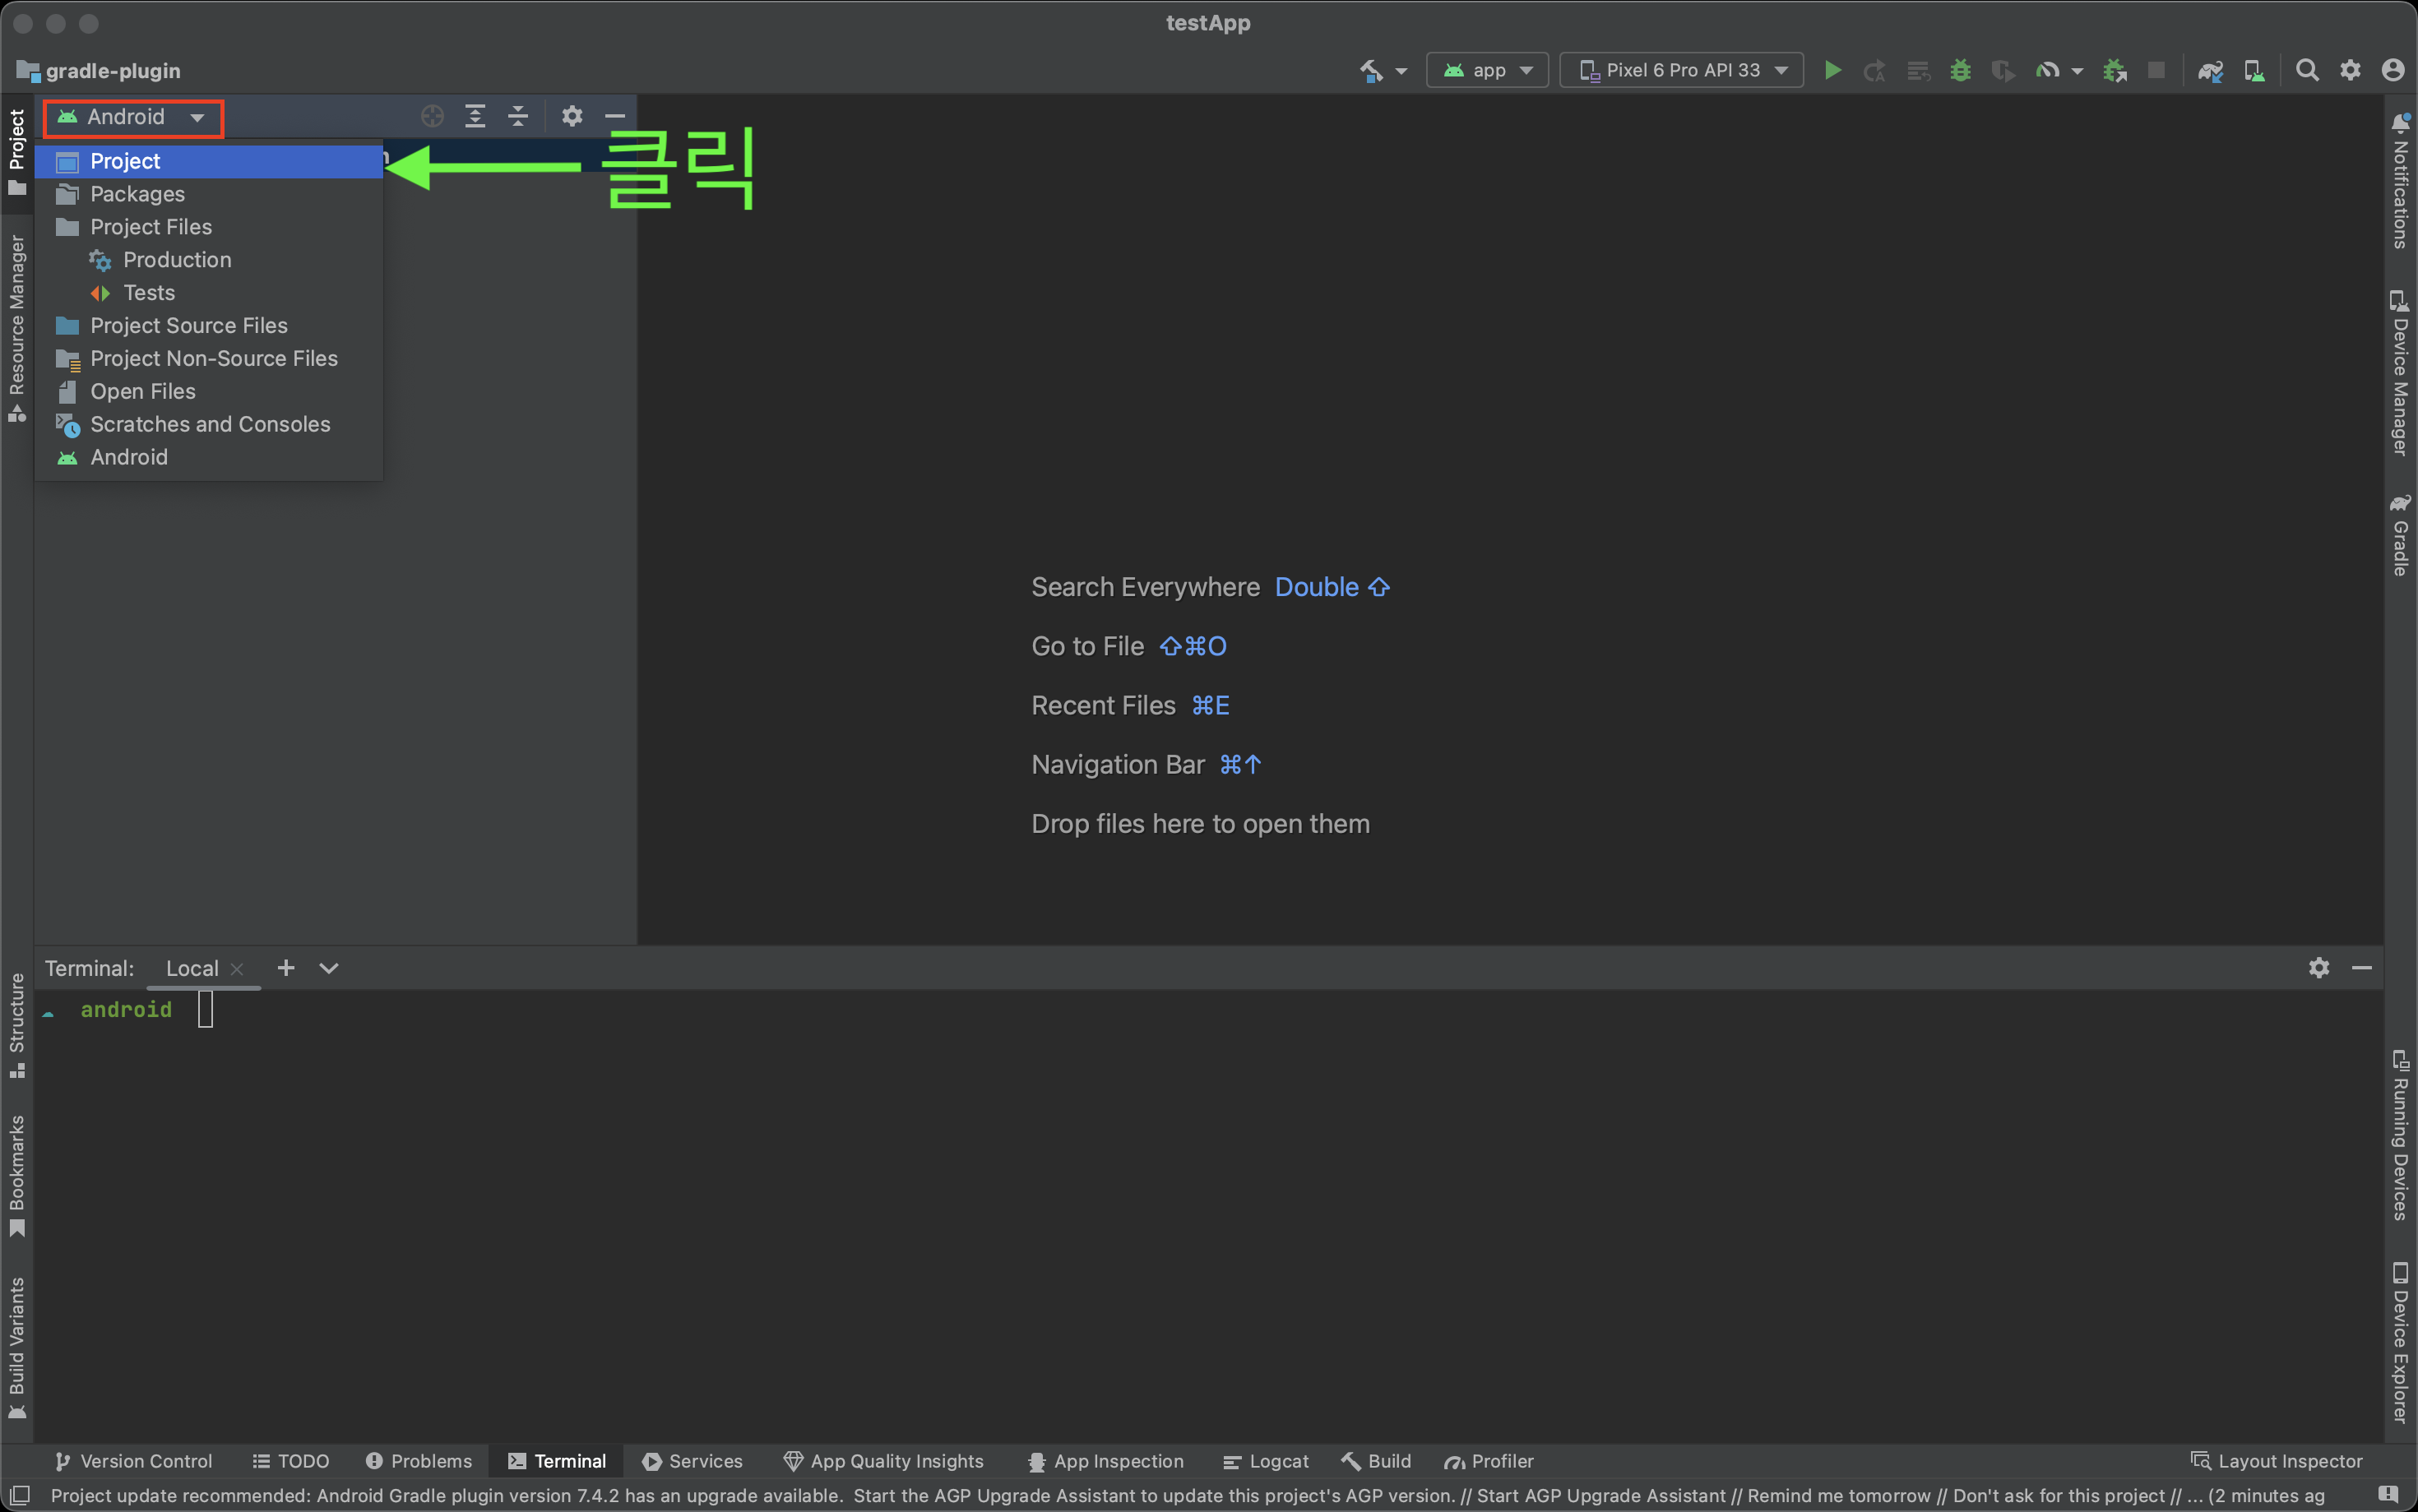
Task: Open Device Manager icon in toolbar
Action: tap(2253, 71)
